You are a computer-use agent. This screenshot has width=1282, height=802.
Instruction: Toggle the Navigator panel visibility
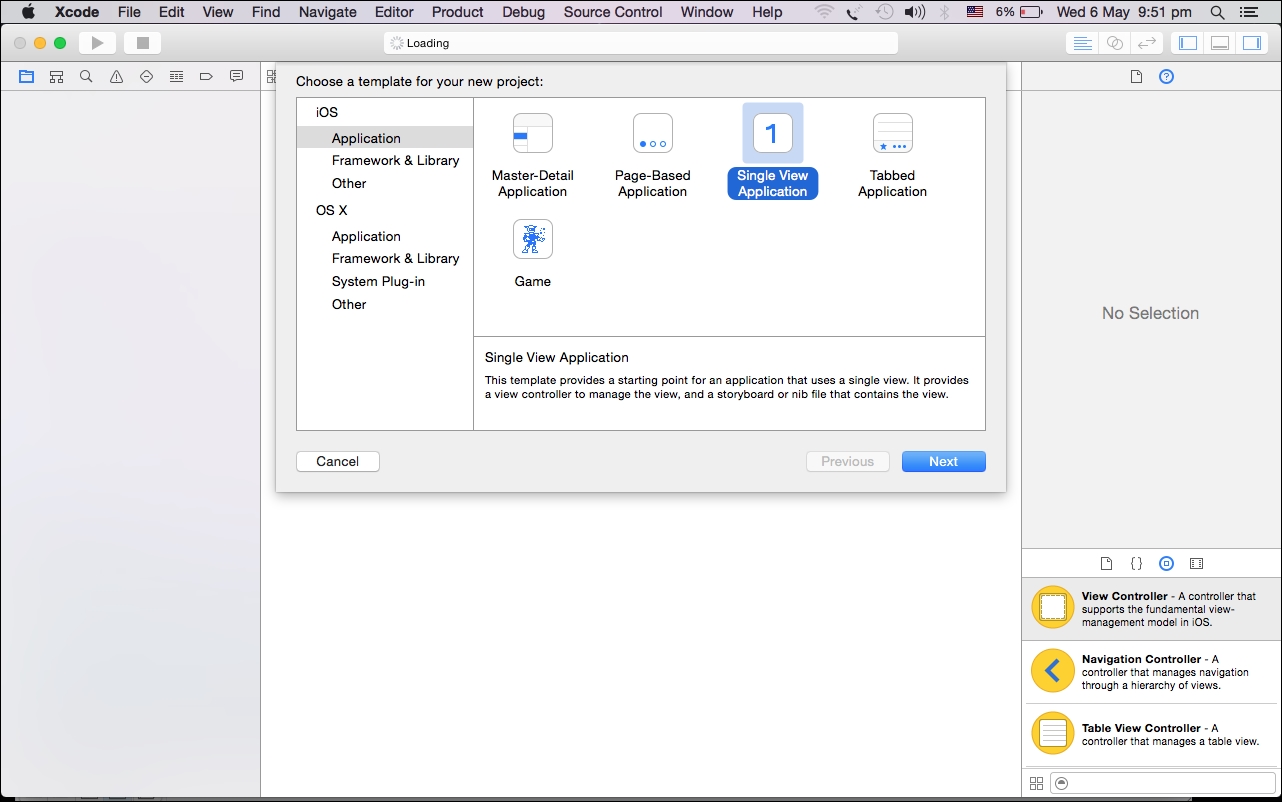1188,43
